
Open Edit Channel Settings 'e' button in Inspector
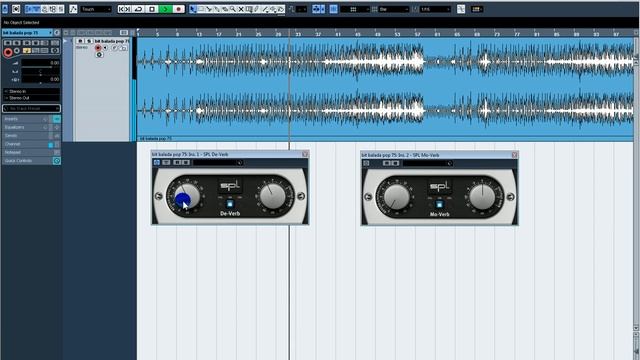pos(57,33)
